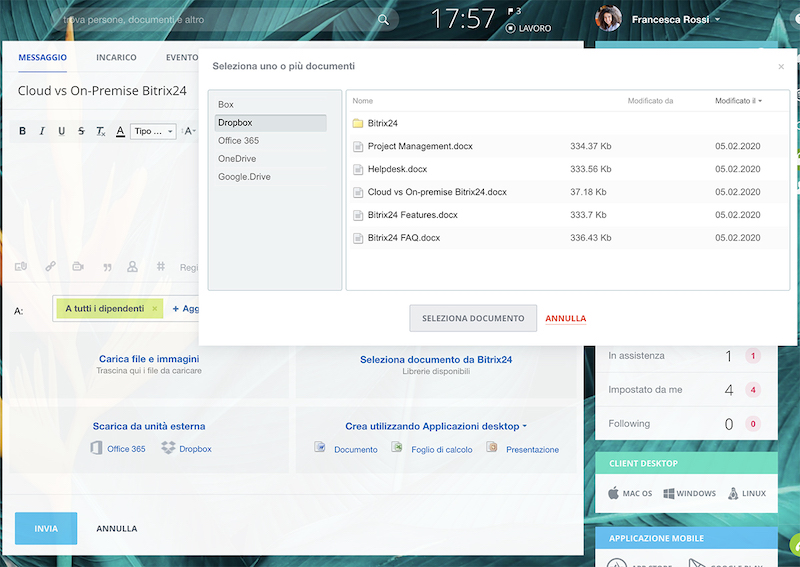Open text color picker in editor
Screen dimensions: 800x567
coord(120,131)
